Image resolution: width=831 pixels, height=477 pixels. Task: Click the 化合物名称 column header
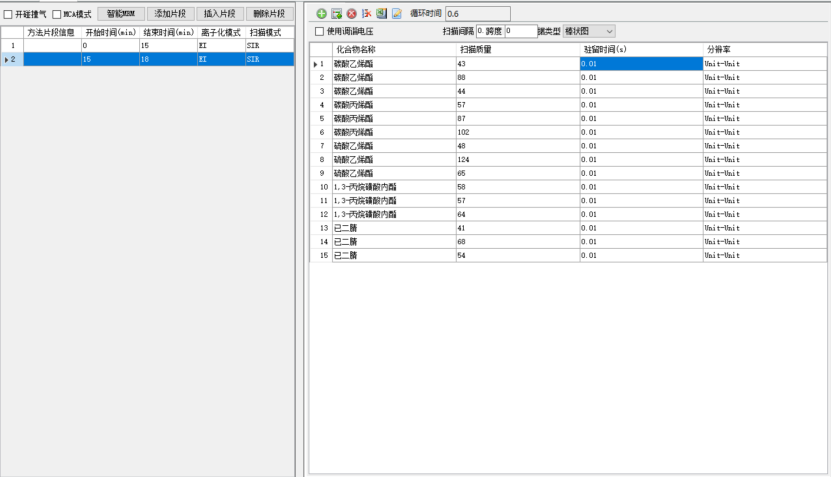coord(394,49)
